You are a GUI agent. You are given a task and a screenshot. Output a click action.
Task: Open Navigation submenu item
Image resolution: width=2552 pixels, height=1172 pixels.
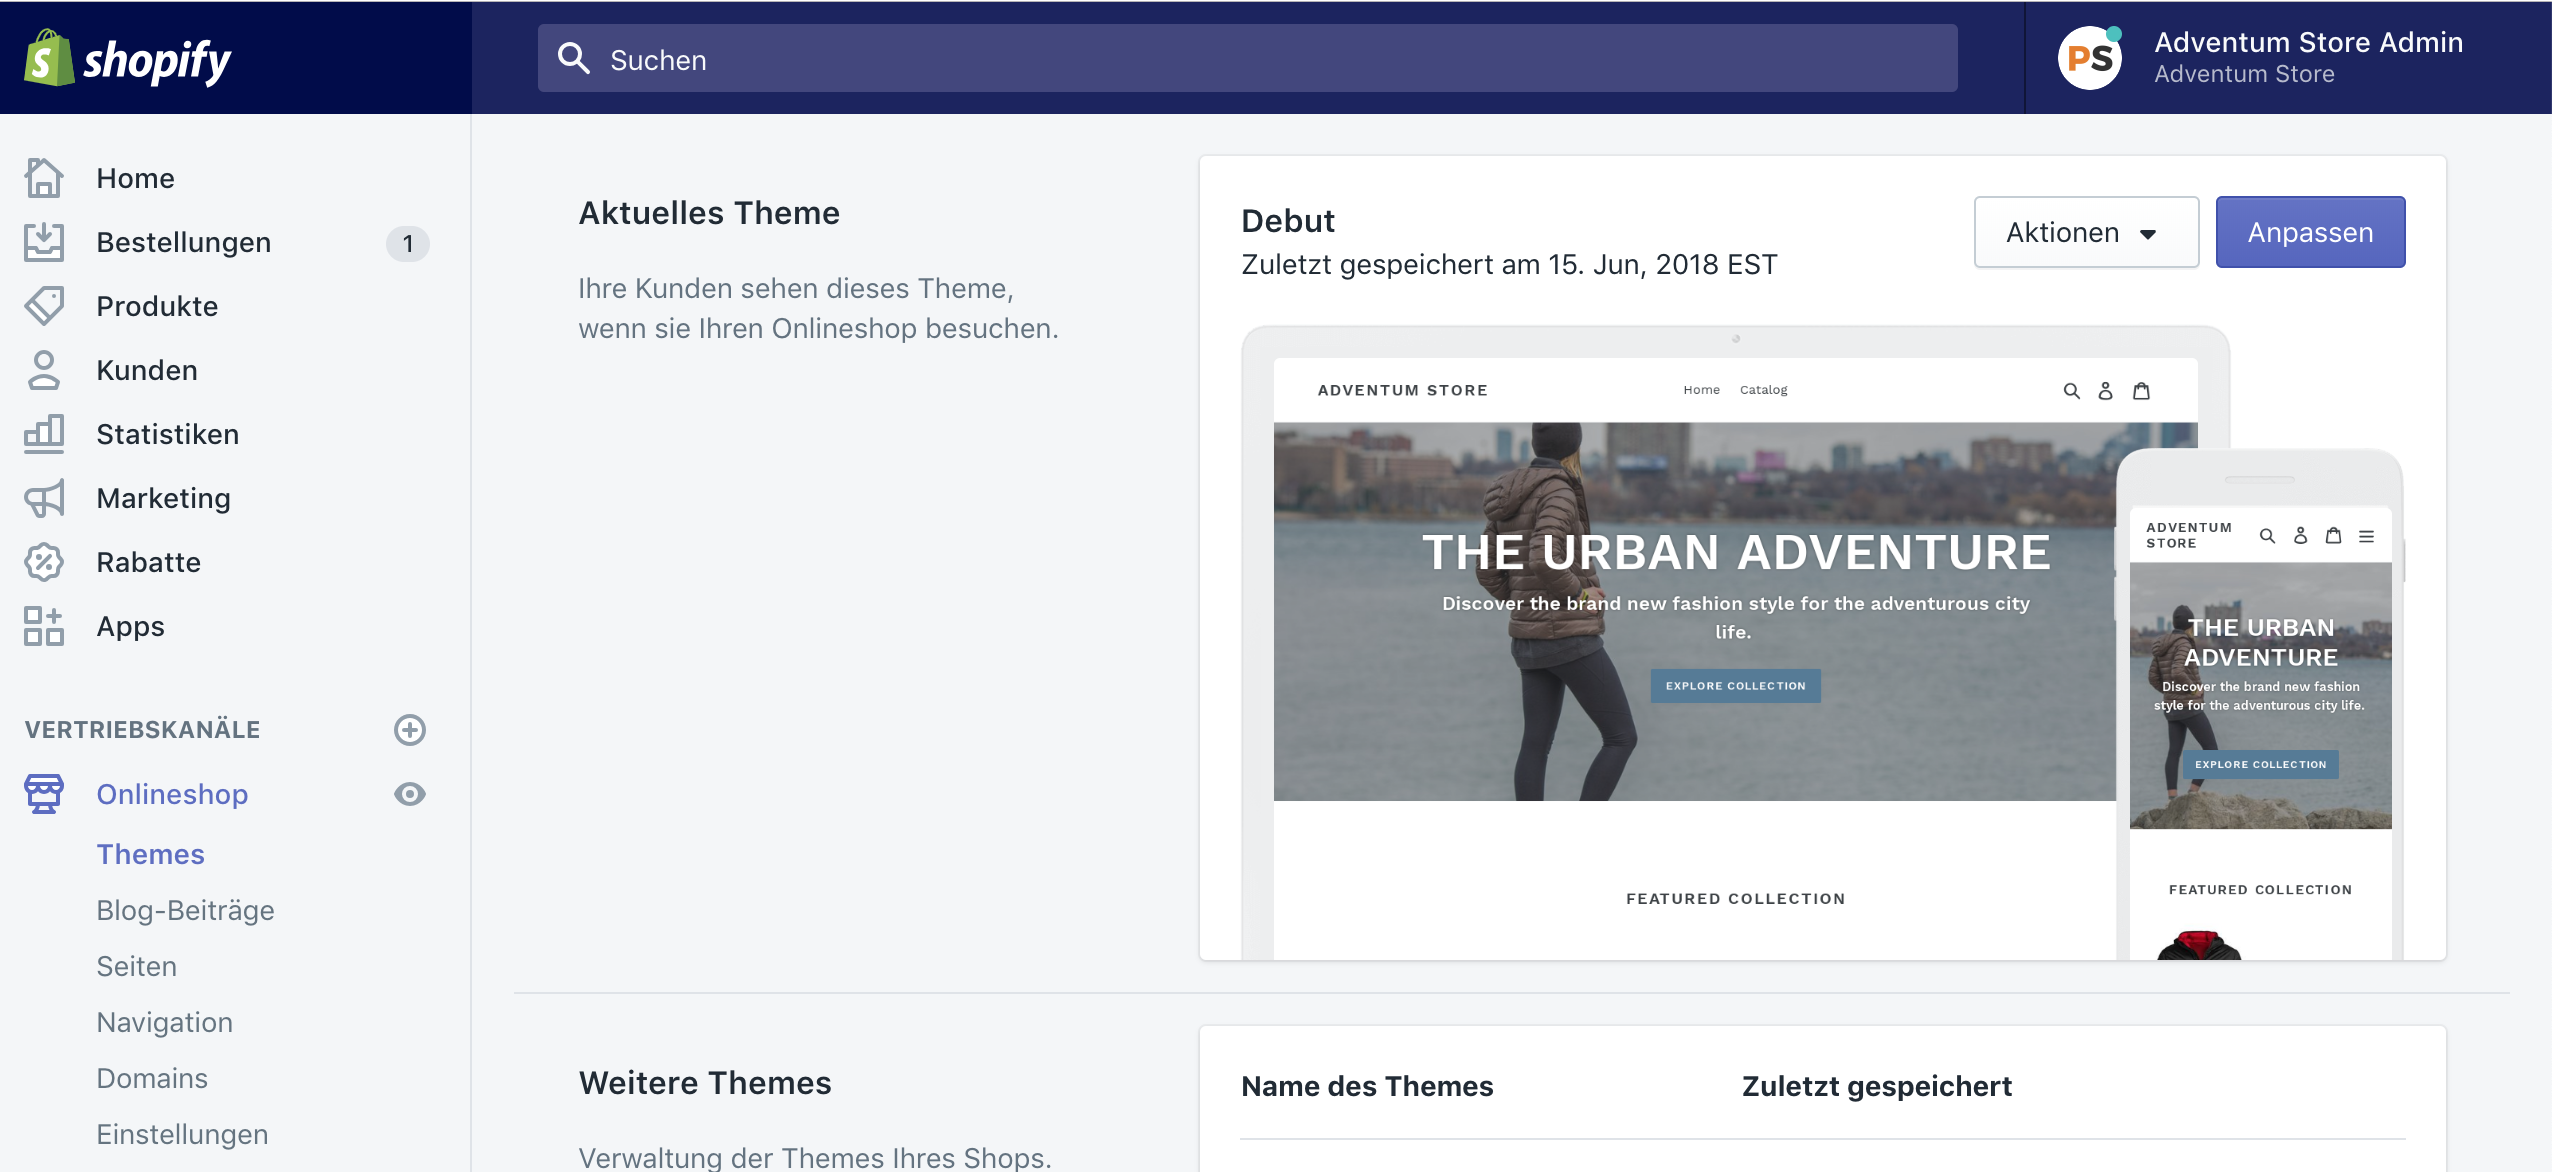(164, 1022)
